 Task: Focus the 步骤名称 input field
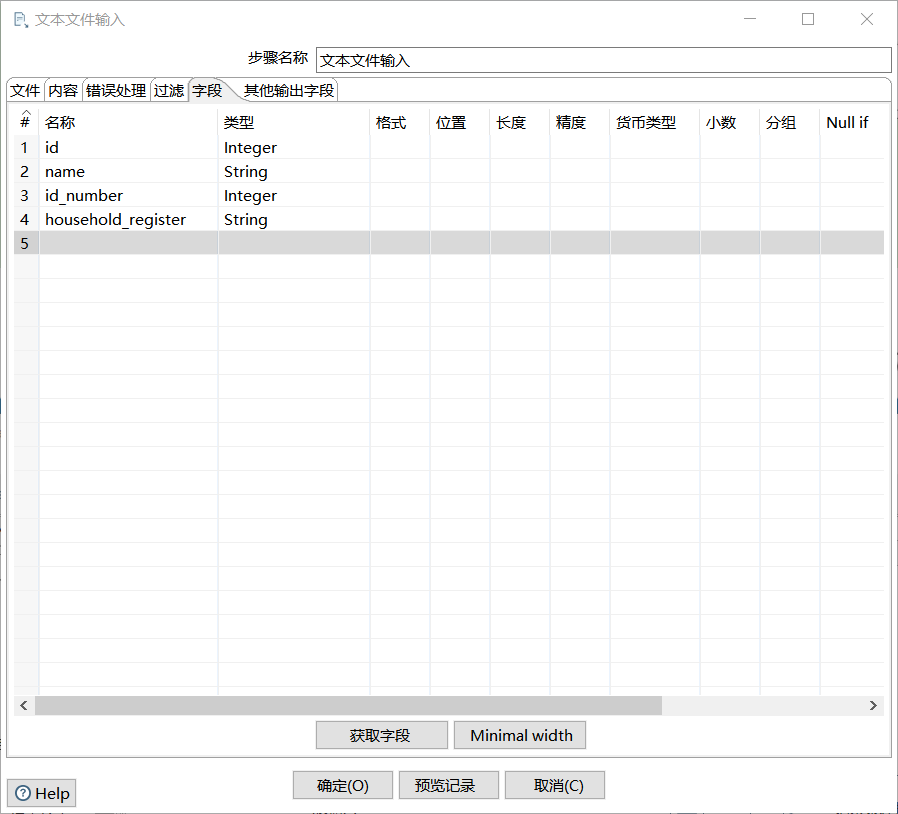tap(604, 60)
